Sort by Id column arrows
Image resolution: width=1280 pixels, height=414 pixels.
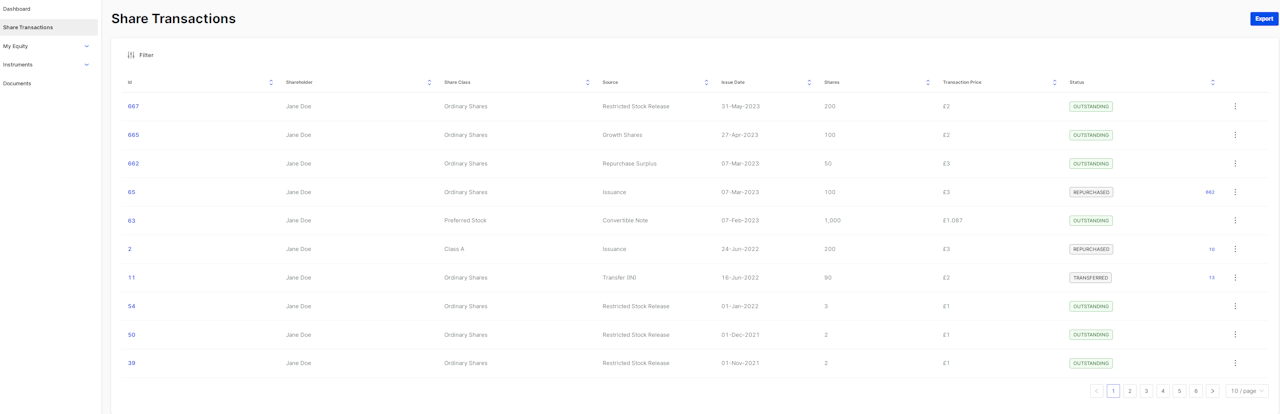pyautogui.click(x=271, y=82)
